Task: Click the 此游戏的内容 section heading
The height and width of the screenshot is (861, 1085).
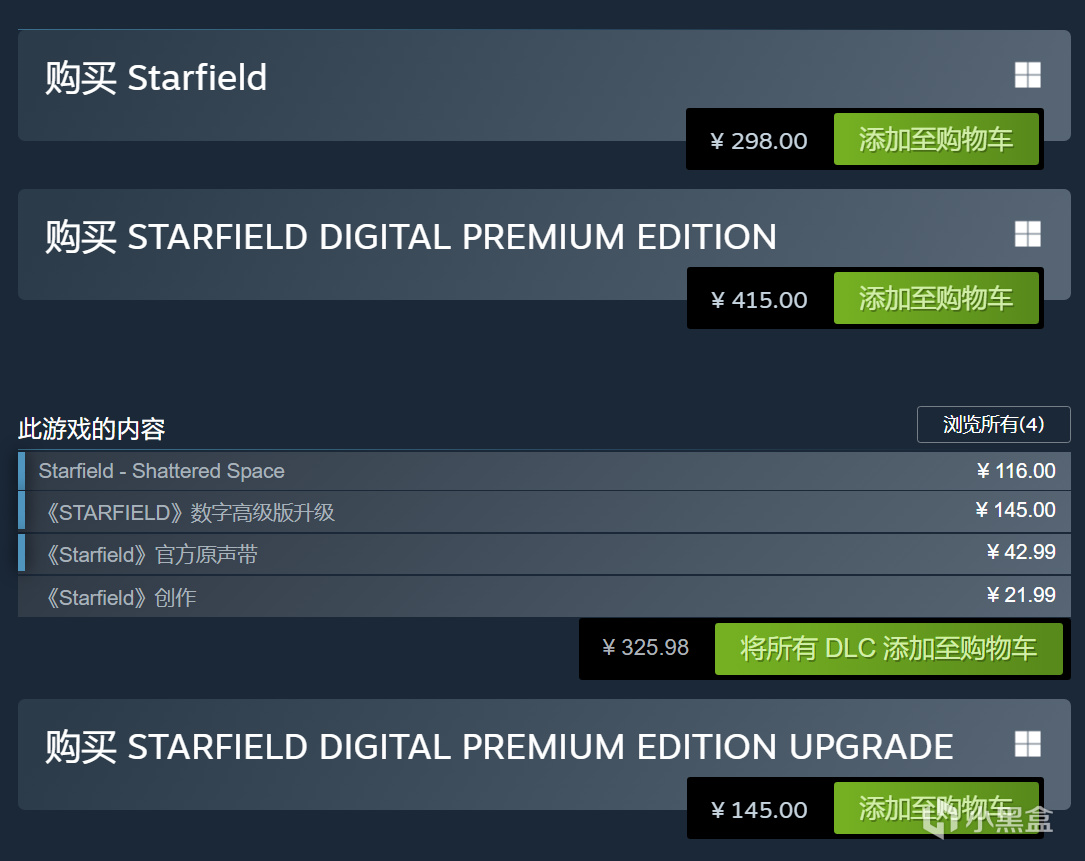Action: click(91, 429)
